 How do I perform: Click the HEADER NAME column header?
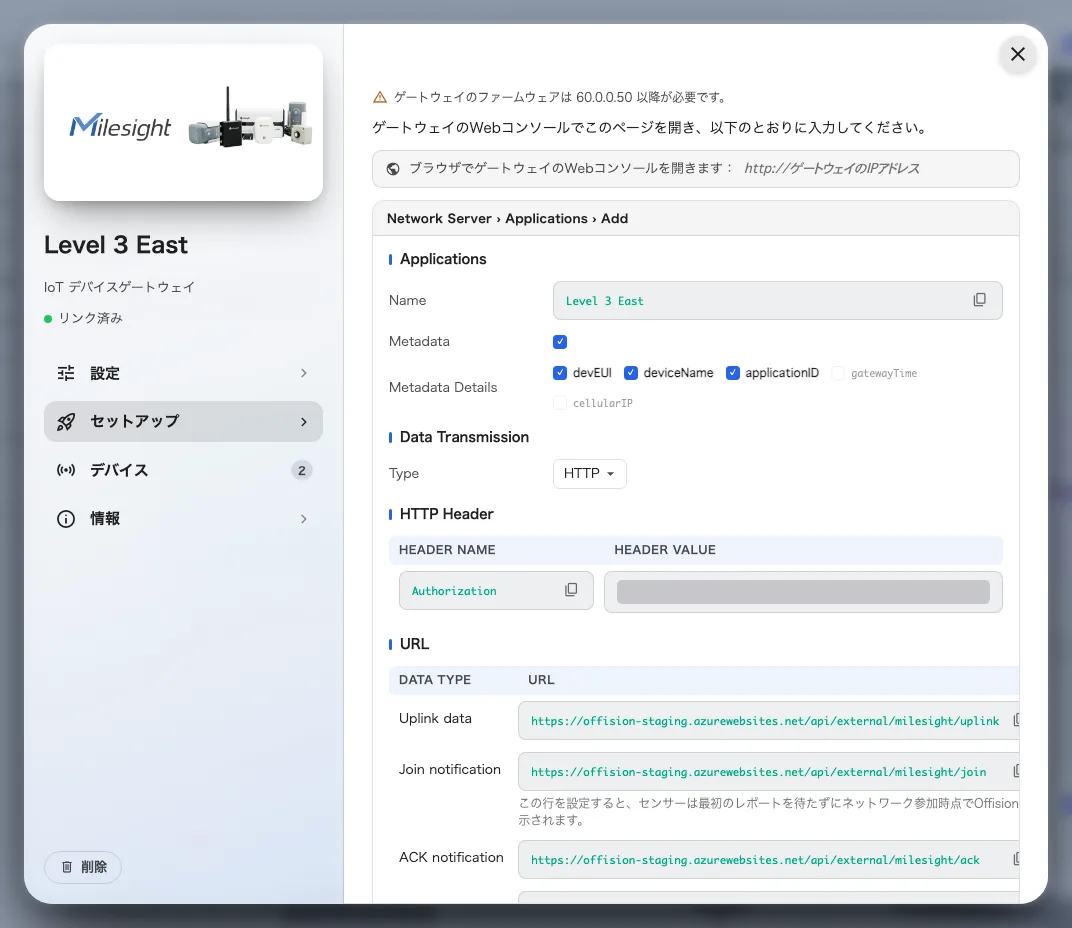(447, 550)
